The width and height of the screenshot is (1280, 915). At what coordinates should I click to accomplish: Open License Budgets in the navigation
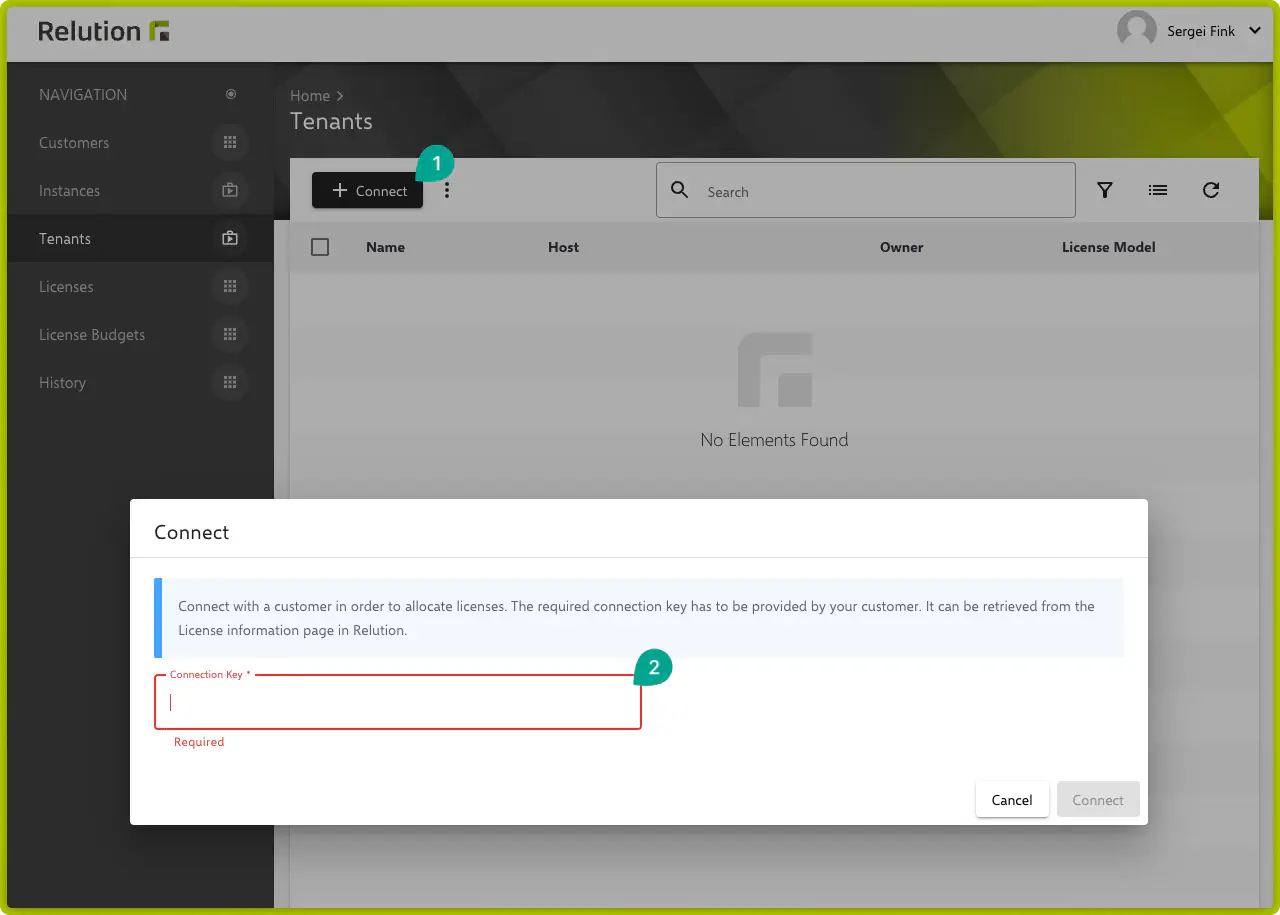coord(92,335)
